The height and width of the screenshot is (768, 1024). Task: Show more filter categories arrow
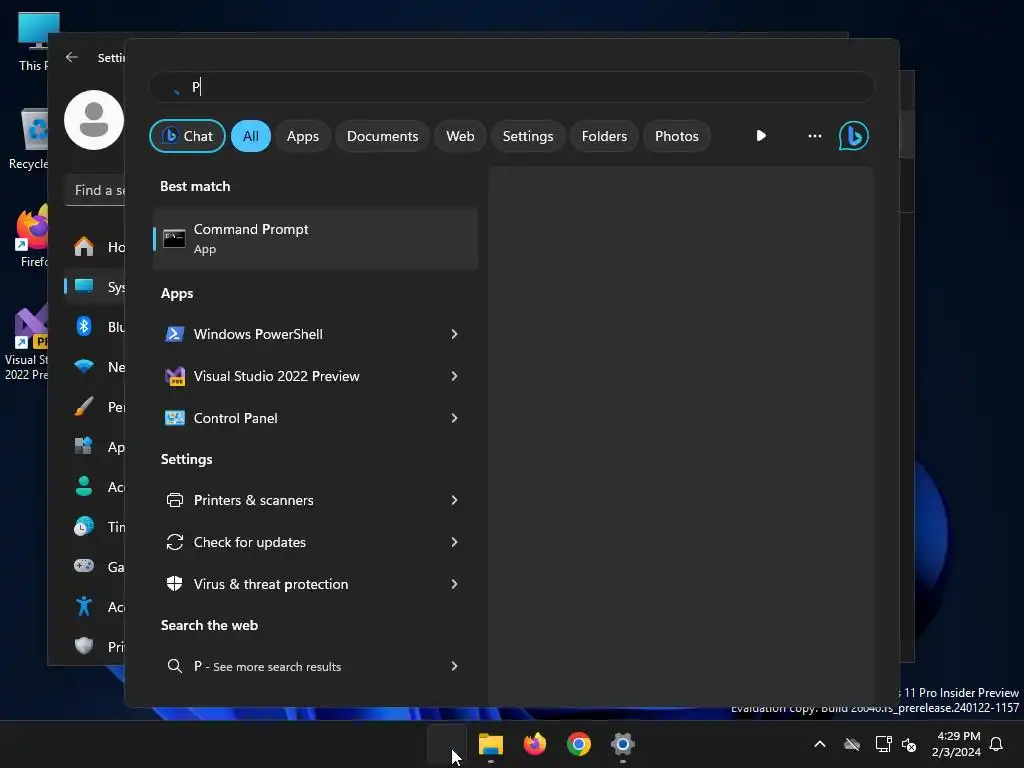(761, 136)
